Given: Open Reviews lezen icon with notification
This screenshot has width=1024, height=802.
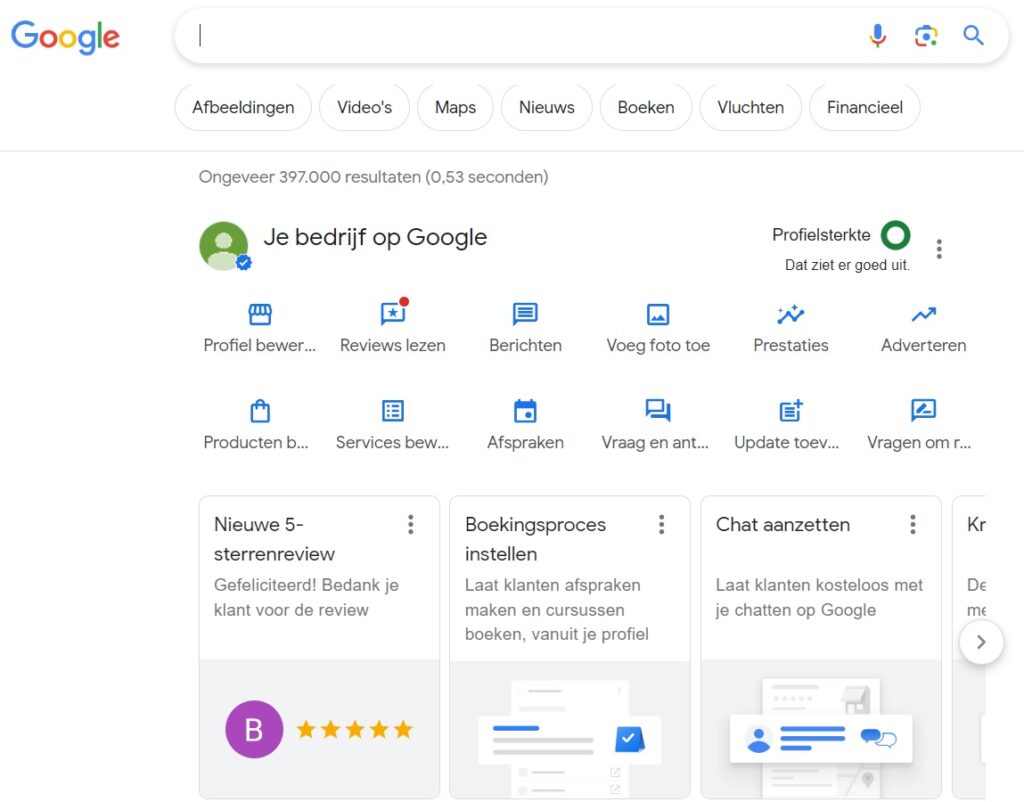Looking at the screenshot, I should point(394,313).
